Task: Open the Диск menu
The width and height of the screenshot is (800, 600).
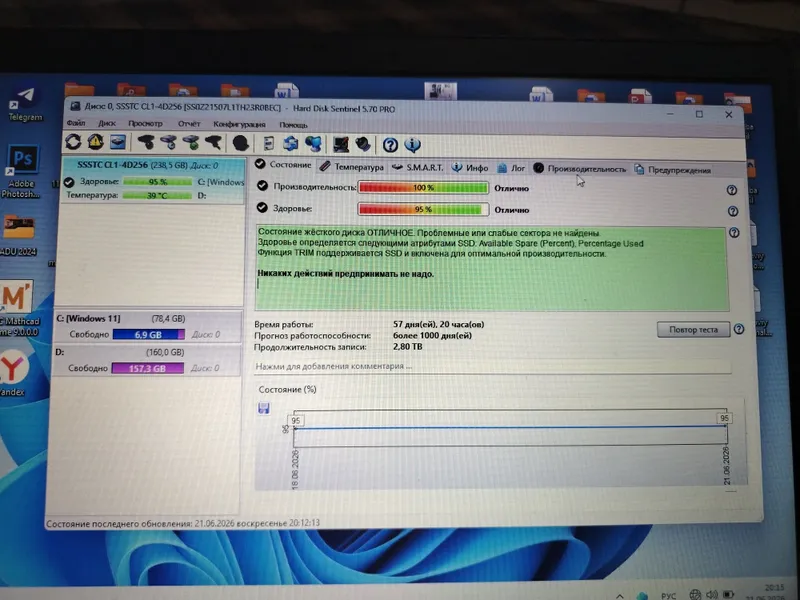Action: [x=107, y=123]
